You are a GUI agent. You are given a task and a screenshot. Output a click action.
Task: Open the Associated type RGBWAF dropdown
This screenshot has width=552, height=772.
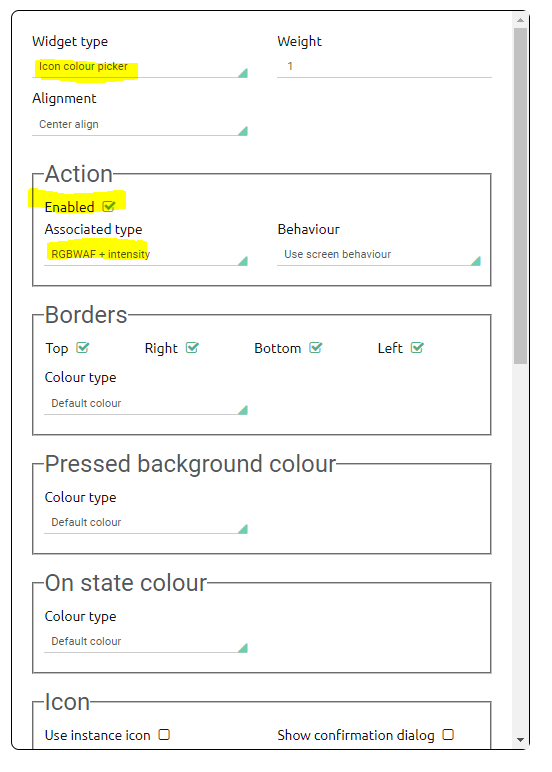pos(146,255)
